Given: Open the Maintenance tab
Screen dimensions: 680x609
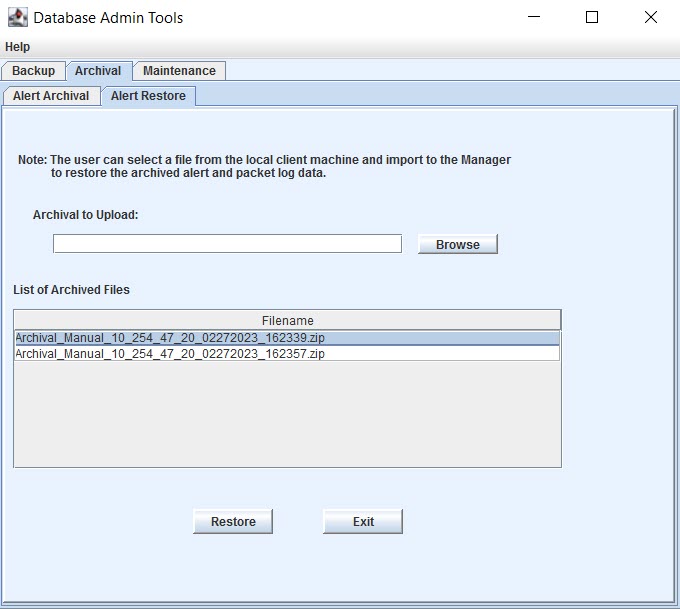Looking at the screenshot, I should pyautogui.click(x=179, y=71).
